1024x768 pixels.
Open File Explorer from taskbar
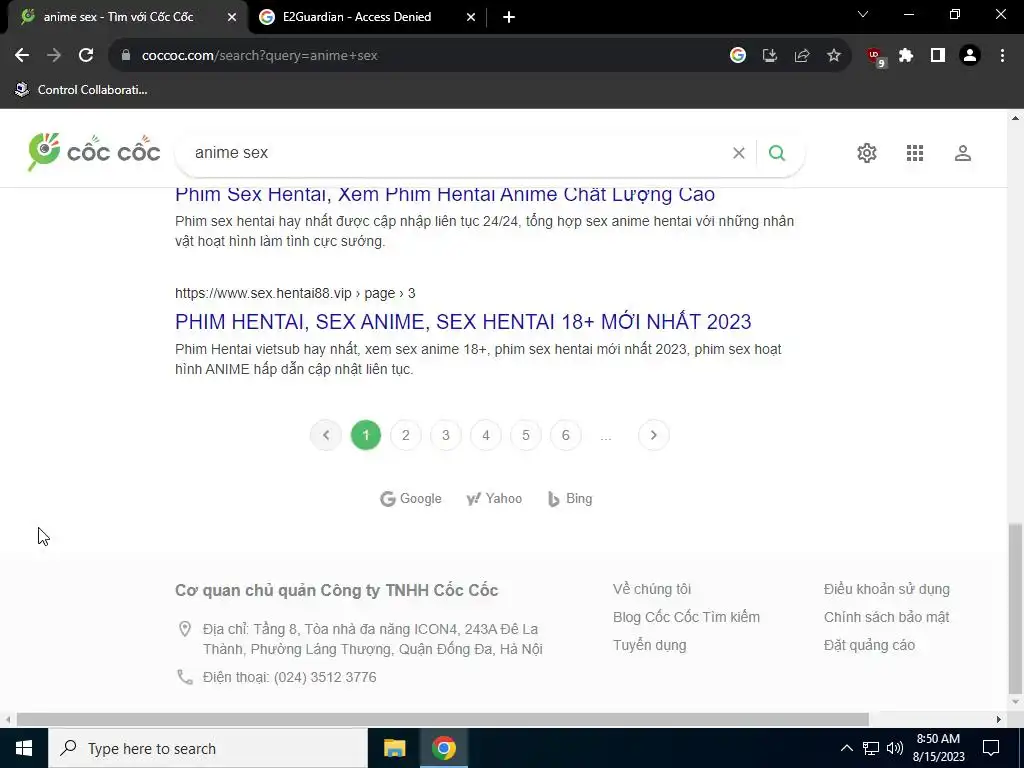(x=394, y=748)
